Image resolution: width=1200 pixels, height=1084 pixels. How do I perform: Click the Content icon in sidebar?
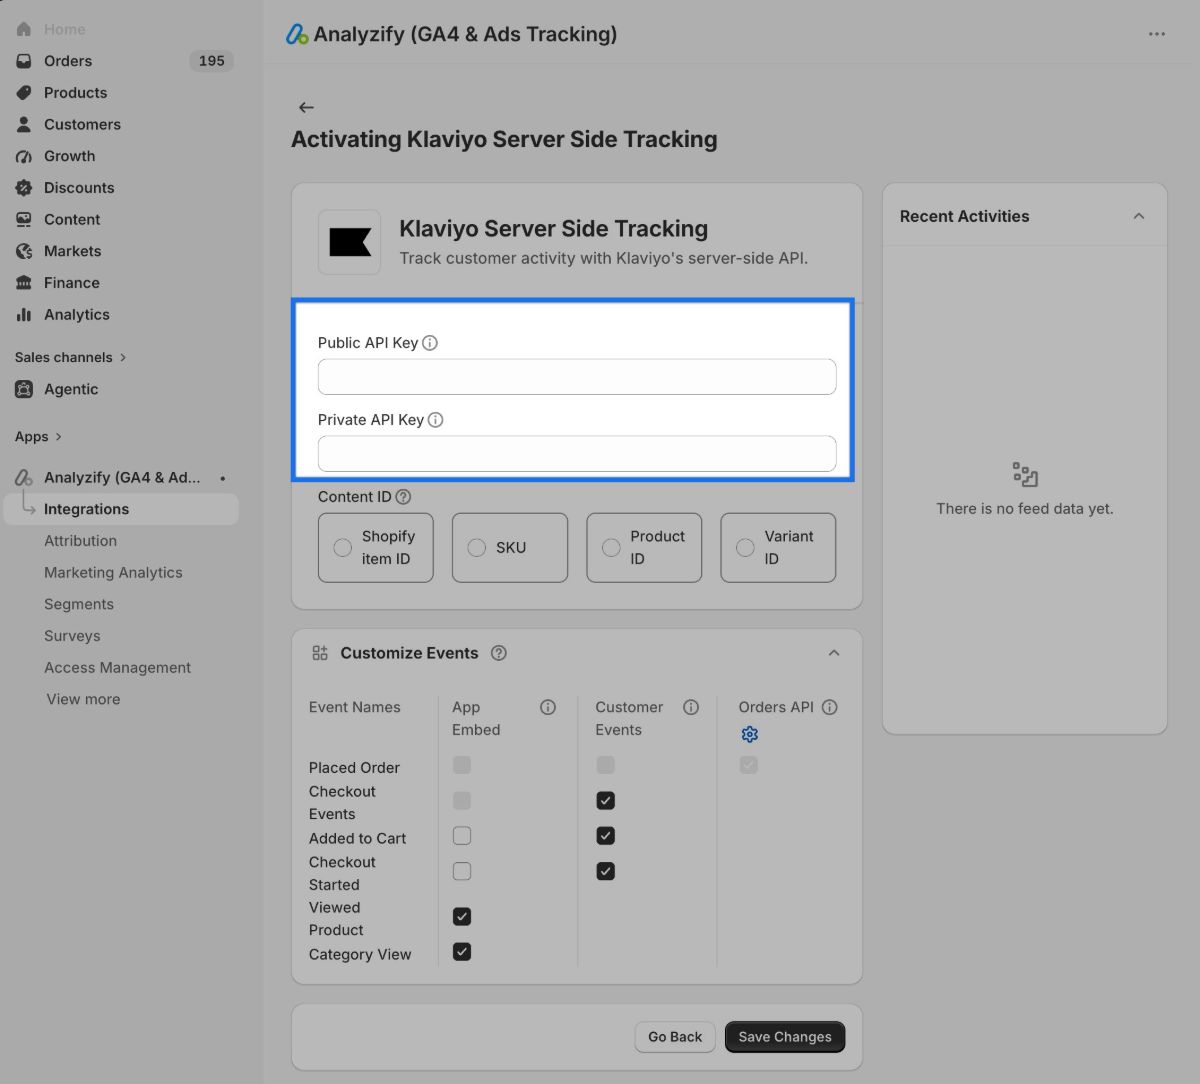coord(24,220)
